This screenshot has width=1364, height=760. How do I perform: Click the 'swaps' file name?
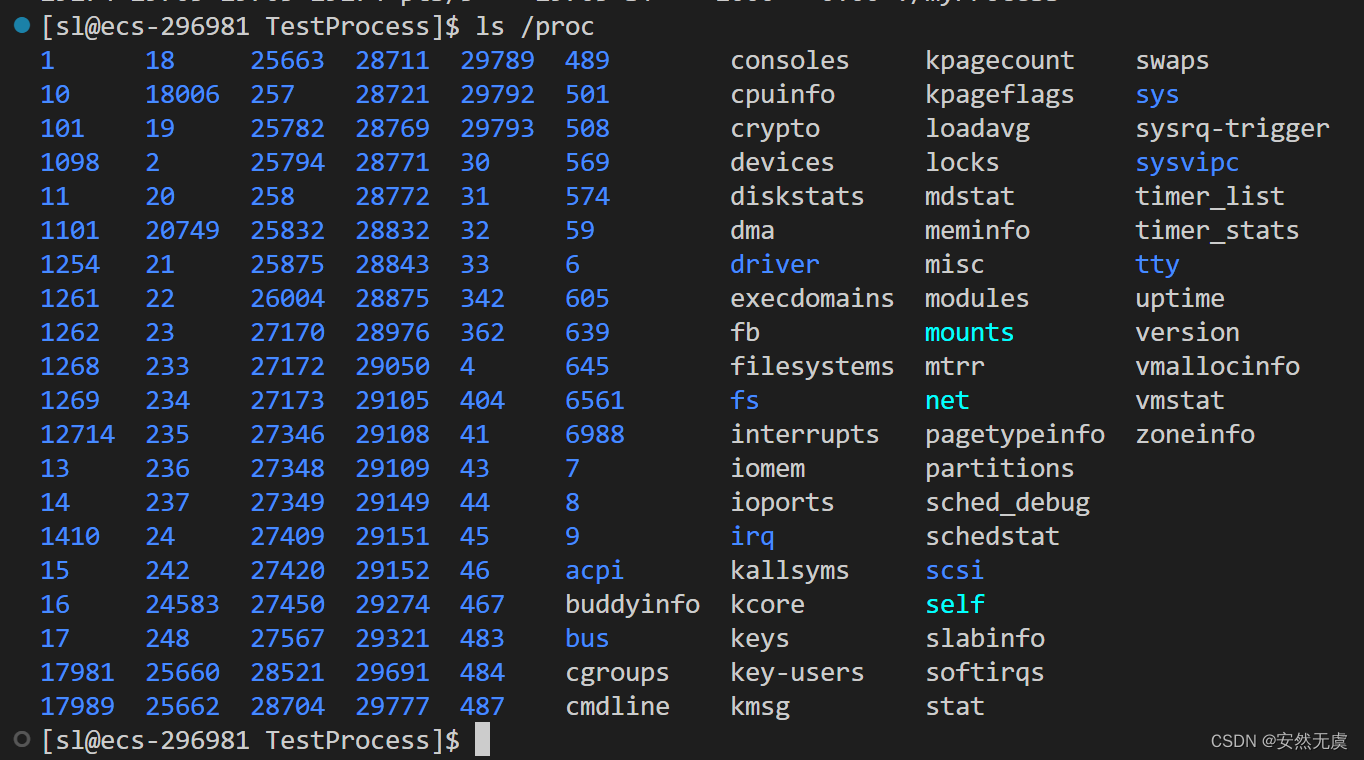click(x=1173, y=60)
